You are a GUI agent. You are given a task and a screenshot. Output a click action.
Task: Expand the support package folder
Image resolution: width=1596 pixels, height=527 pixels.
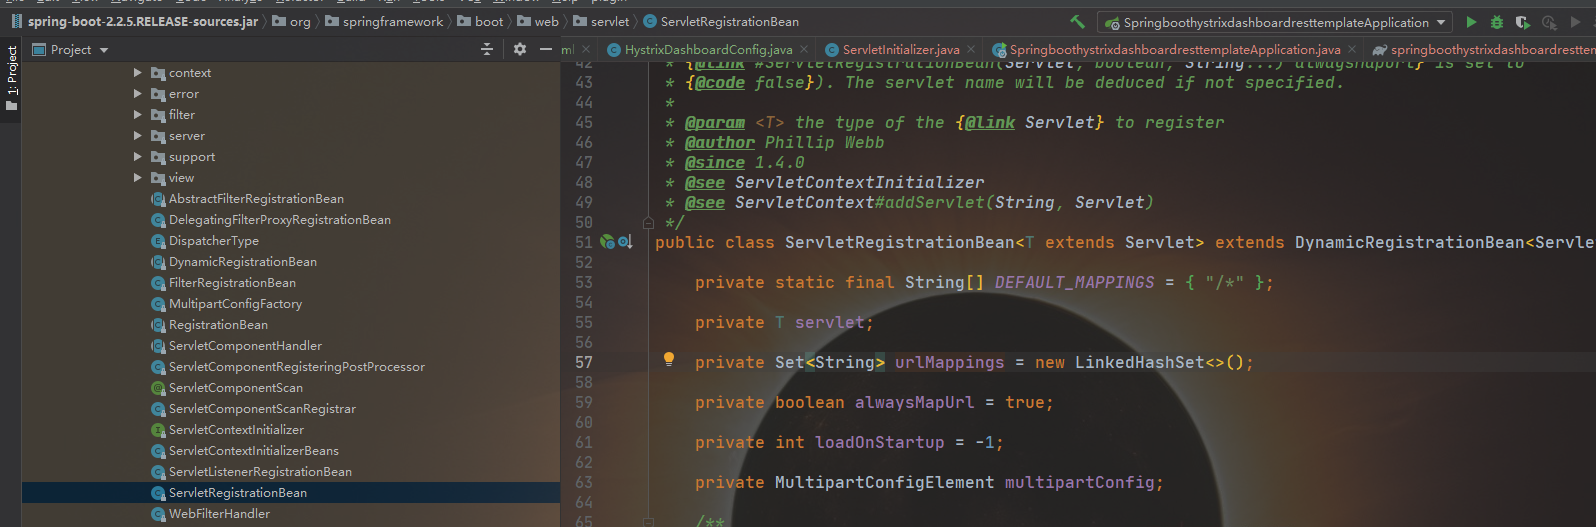[x=138, y=156]
